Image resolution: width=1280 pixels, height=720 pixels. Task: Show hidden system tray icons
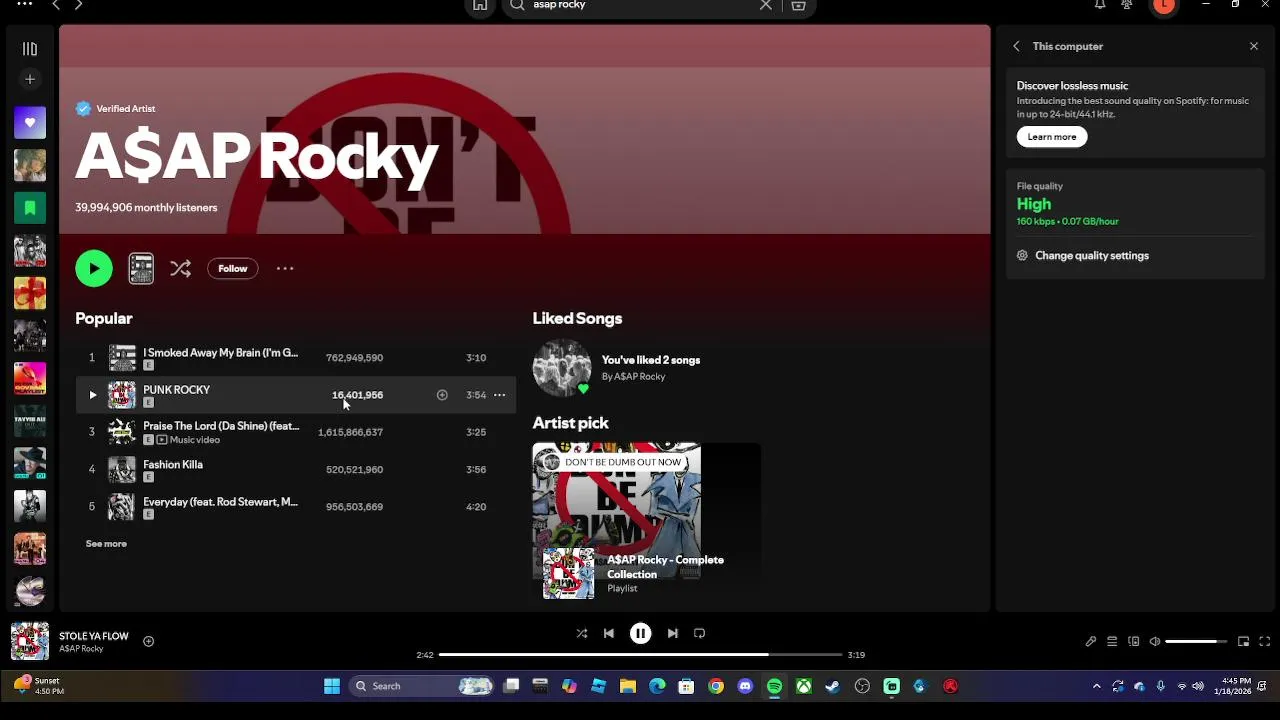[1097, 686]
